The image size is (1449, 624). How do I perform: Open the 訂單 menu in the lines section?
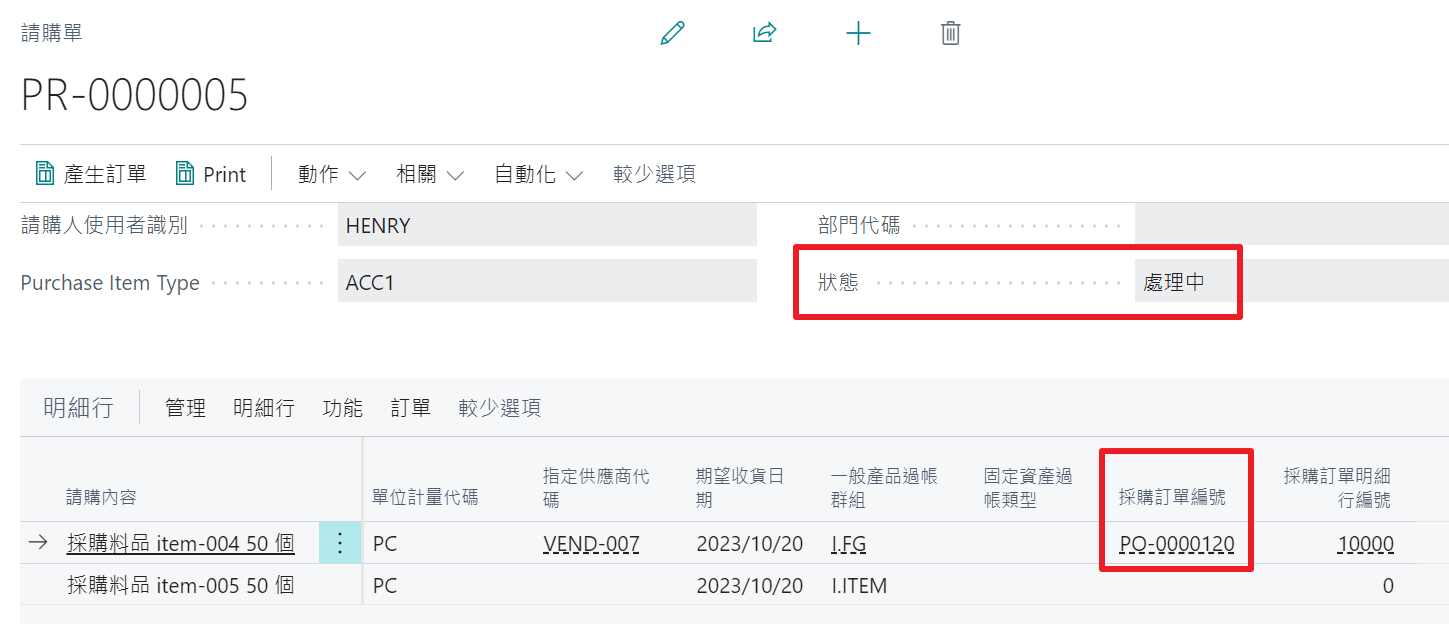[x=410, y=408]
